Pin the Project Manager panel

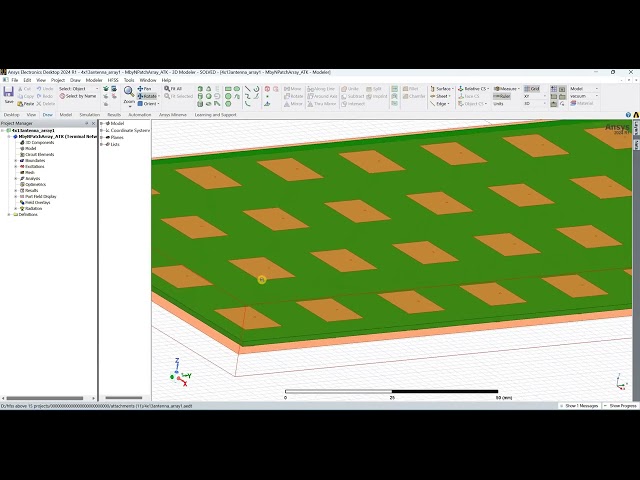click(x=87, y=123)
